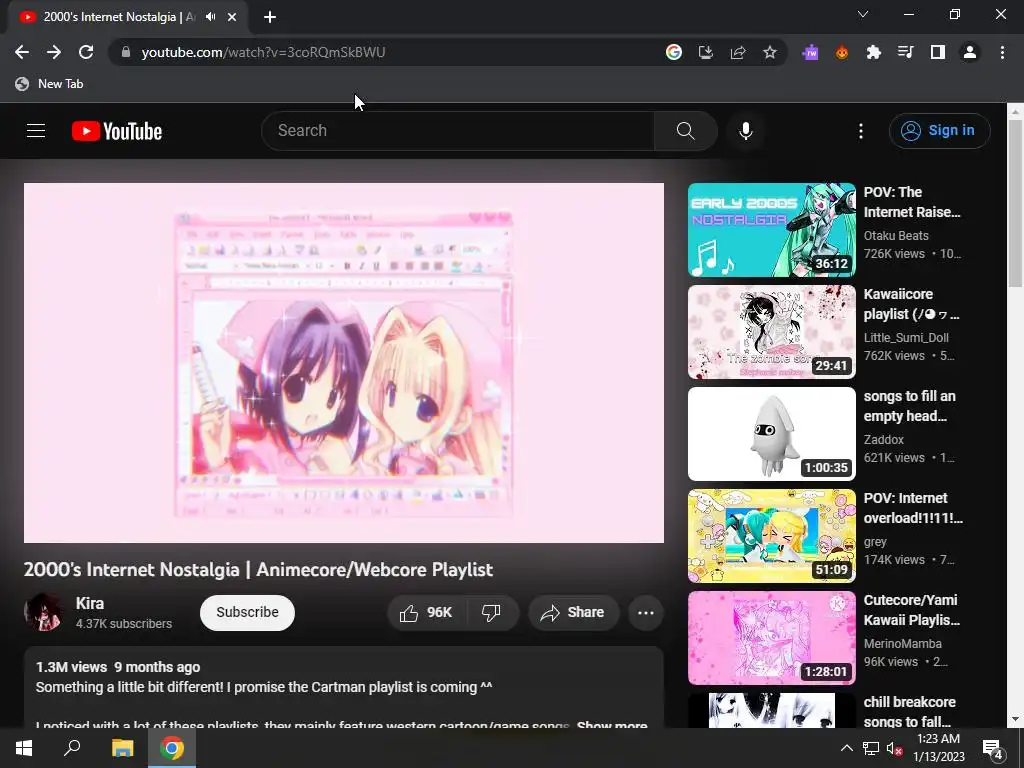Share this page icon in address bar

point(738,52)
